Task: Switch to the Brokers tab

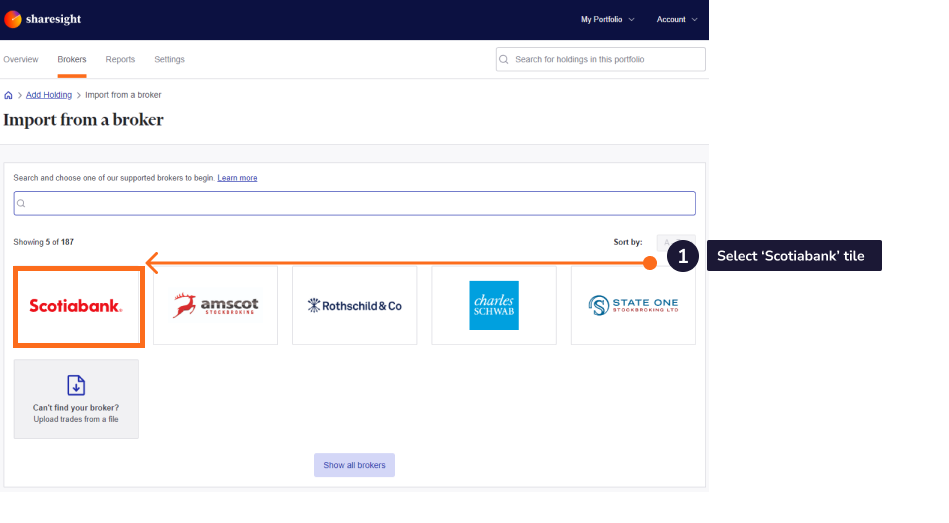Action: tap(72, 59)
